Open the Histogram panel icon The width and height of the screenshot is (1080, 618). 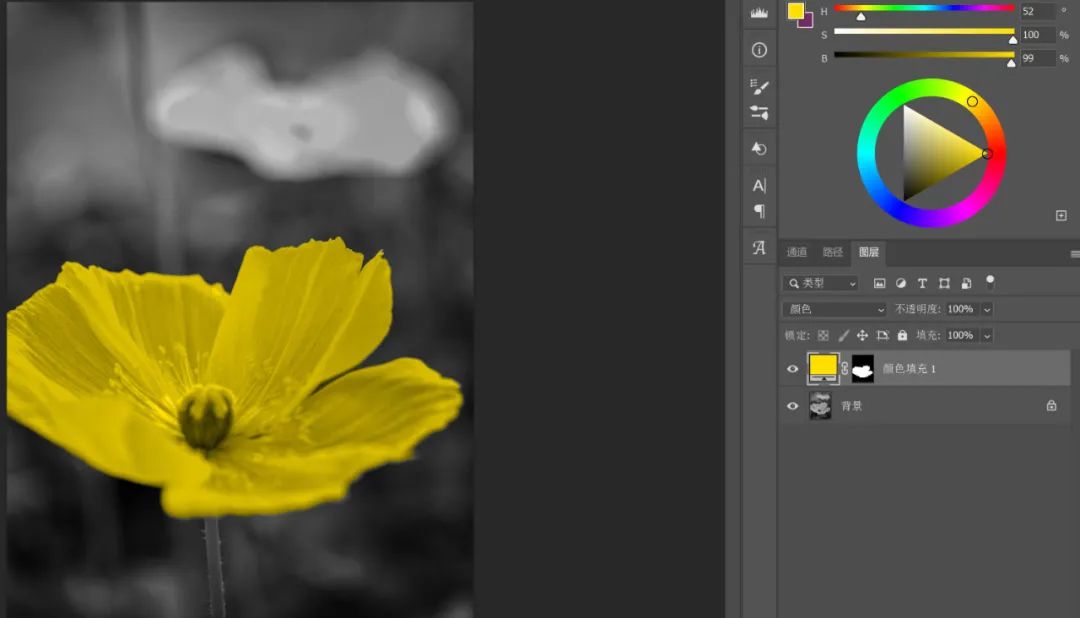[x=759, y=12]
